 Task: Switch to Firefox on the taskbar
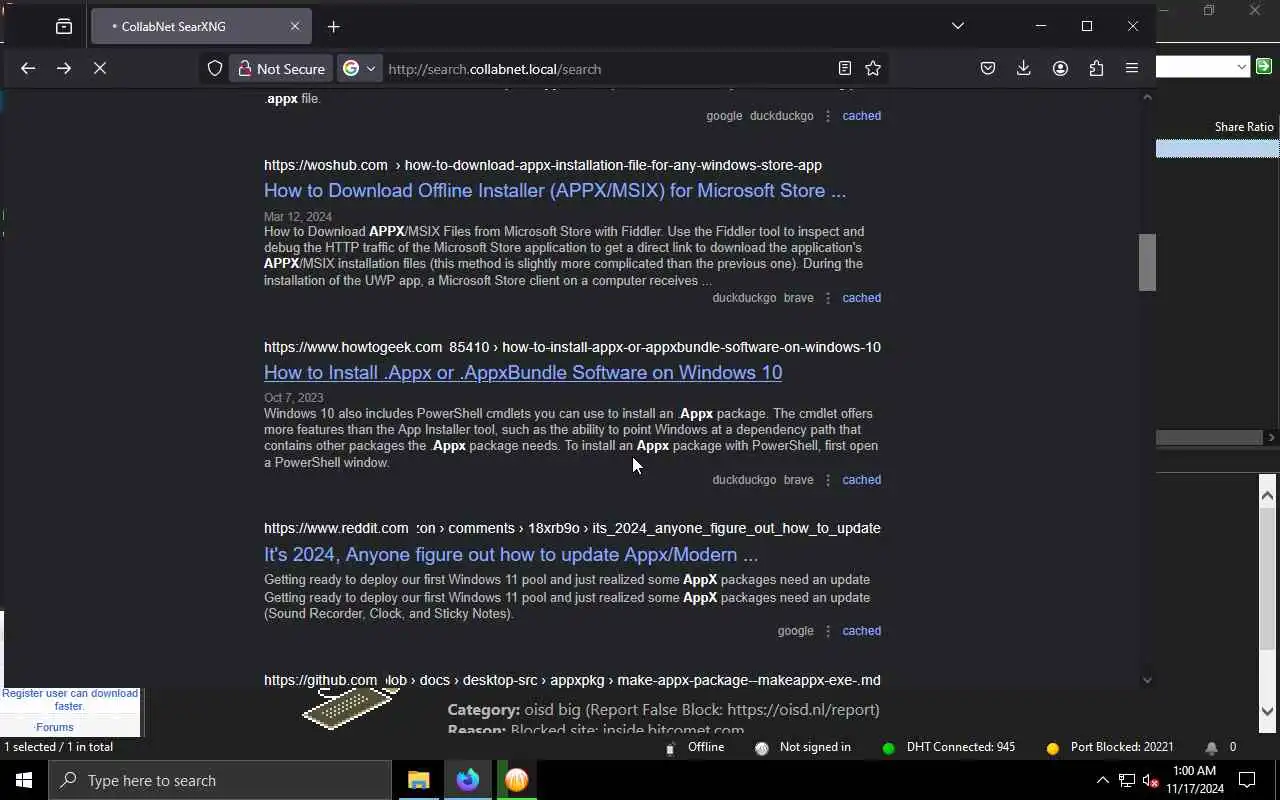468,780
